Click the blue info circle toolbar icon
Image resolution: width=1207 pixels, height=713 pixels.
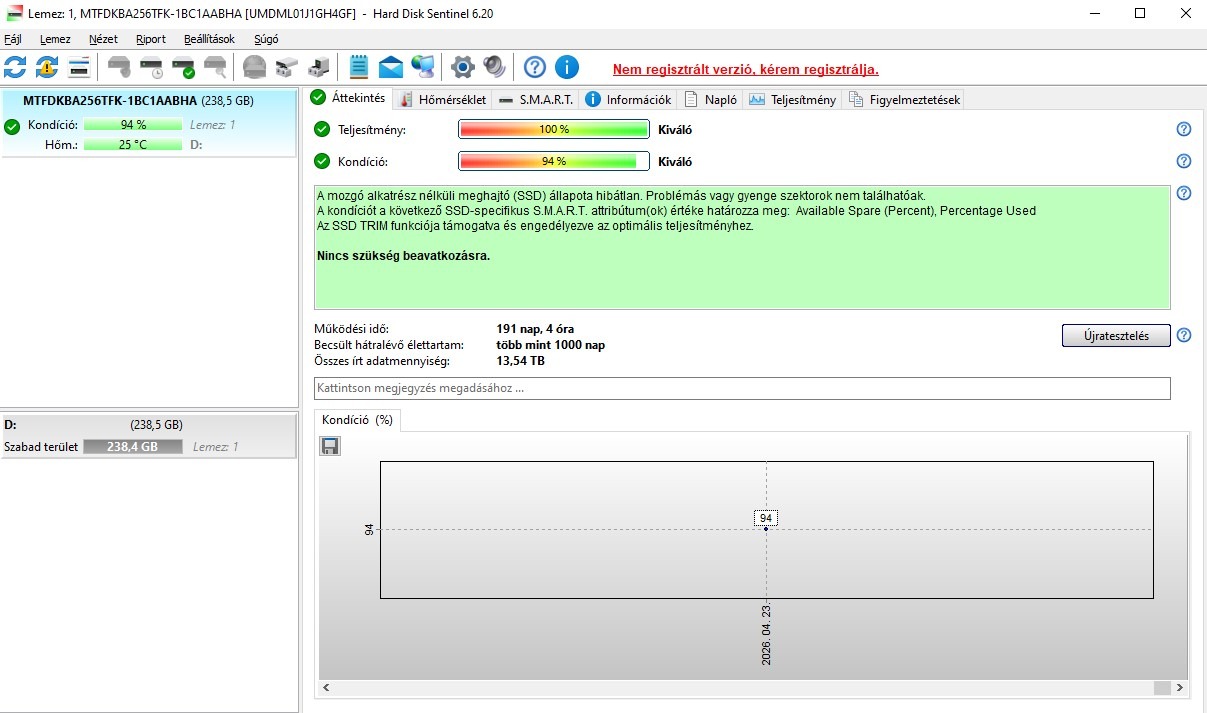tap(567, 67)
